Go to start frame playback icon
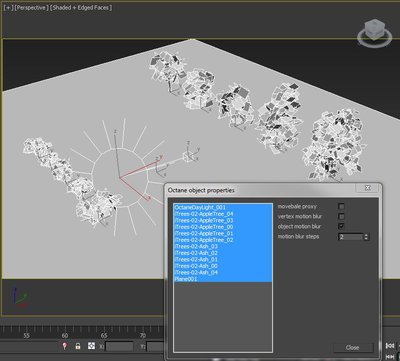This screenshot has width=400, height=361. click(389, 346)
